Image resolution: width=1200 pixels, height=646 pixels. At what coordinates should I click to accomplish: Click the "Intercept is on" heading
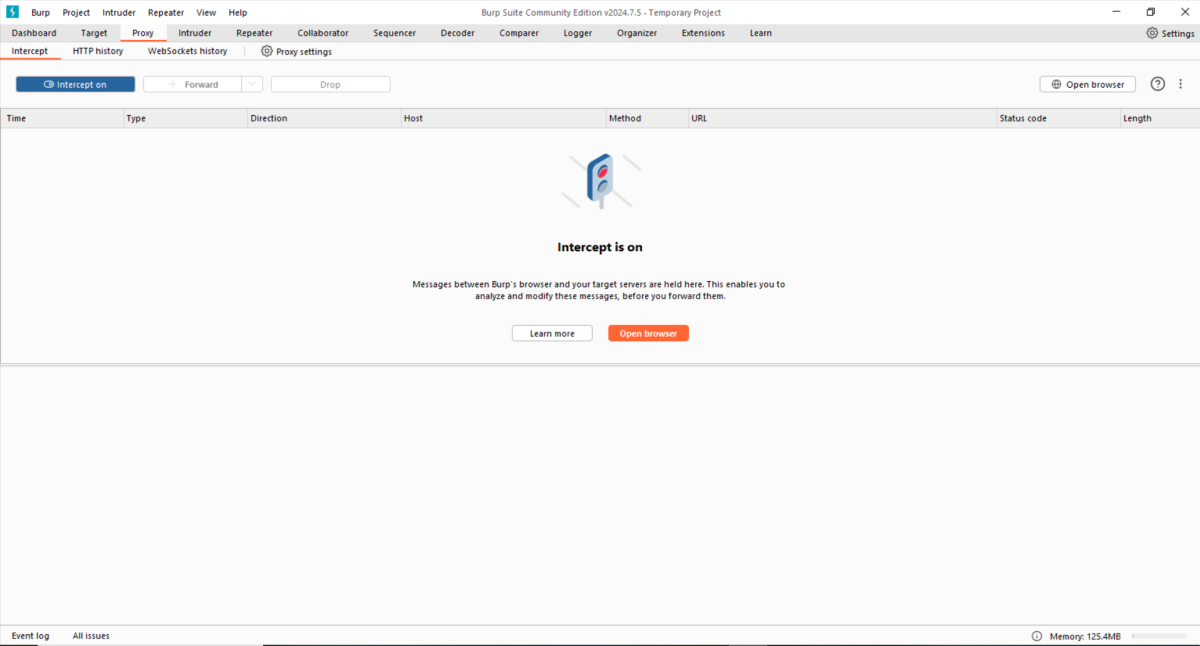(600, 247)
